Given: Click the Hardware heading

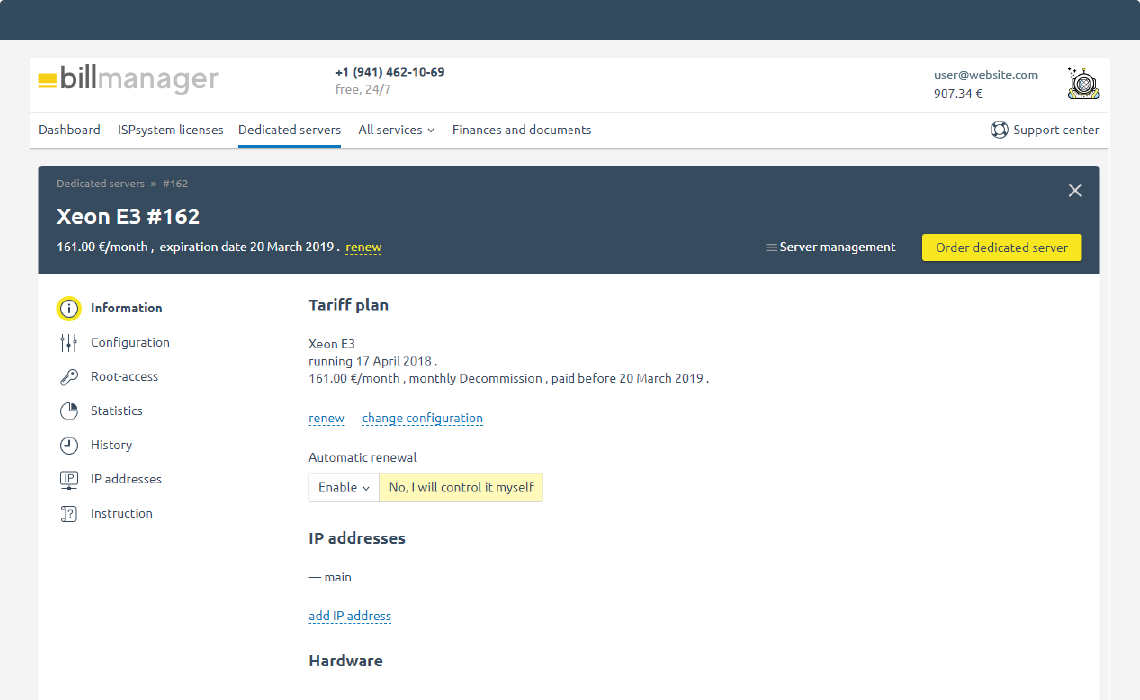Looking at the screenshot, I should pyautogui.click(x=345, y=661).
